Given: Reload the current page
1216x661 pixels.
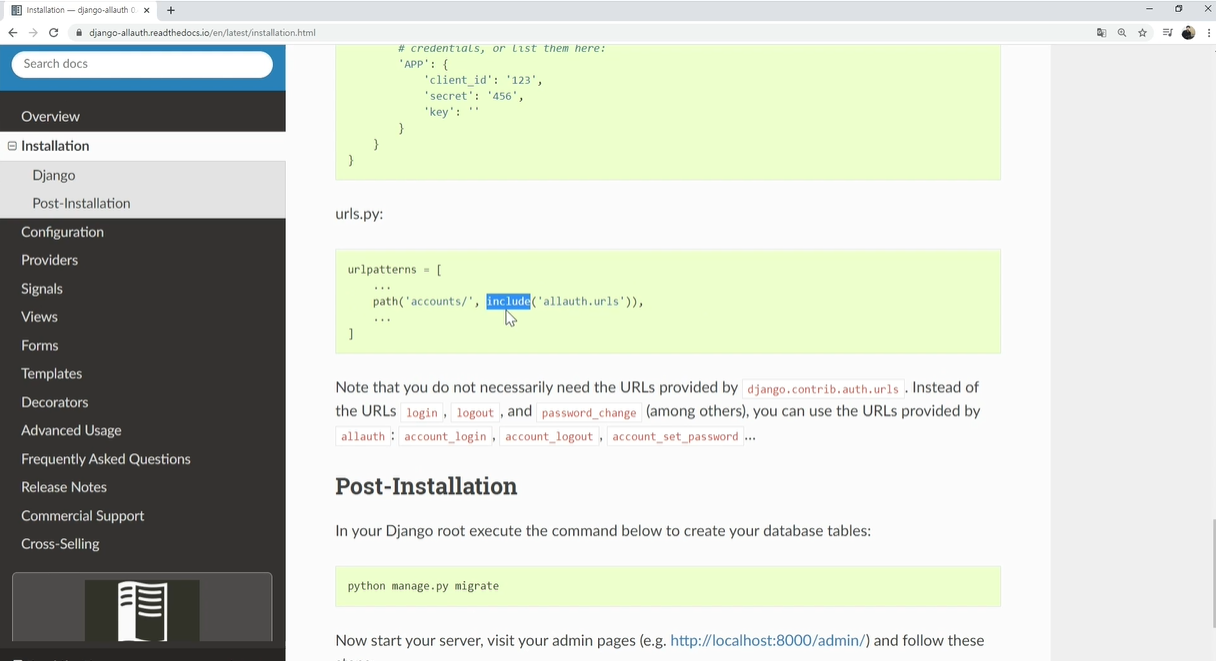Looking at the screenshot, I should (54, 32).
